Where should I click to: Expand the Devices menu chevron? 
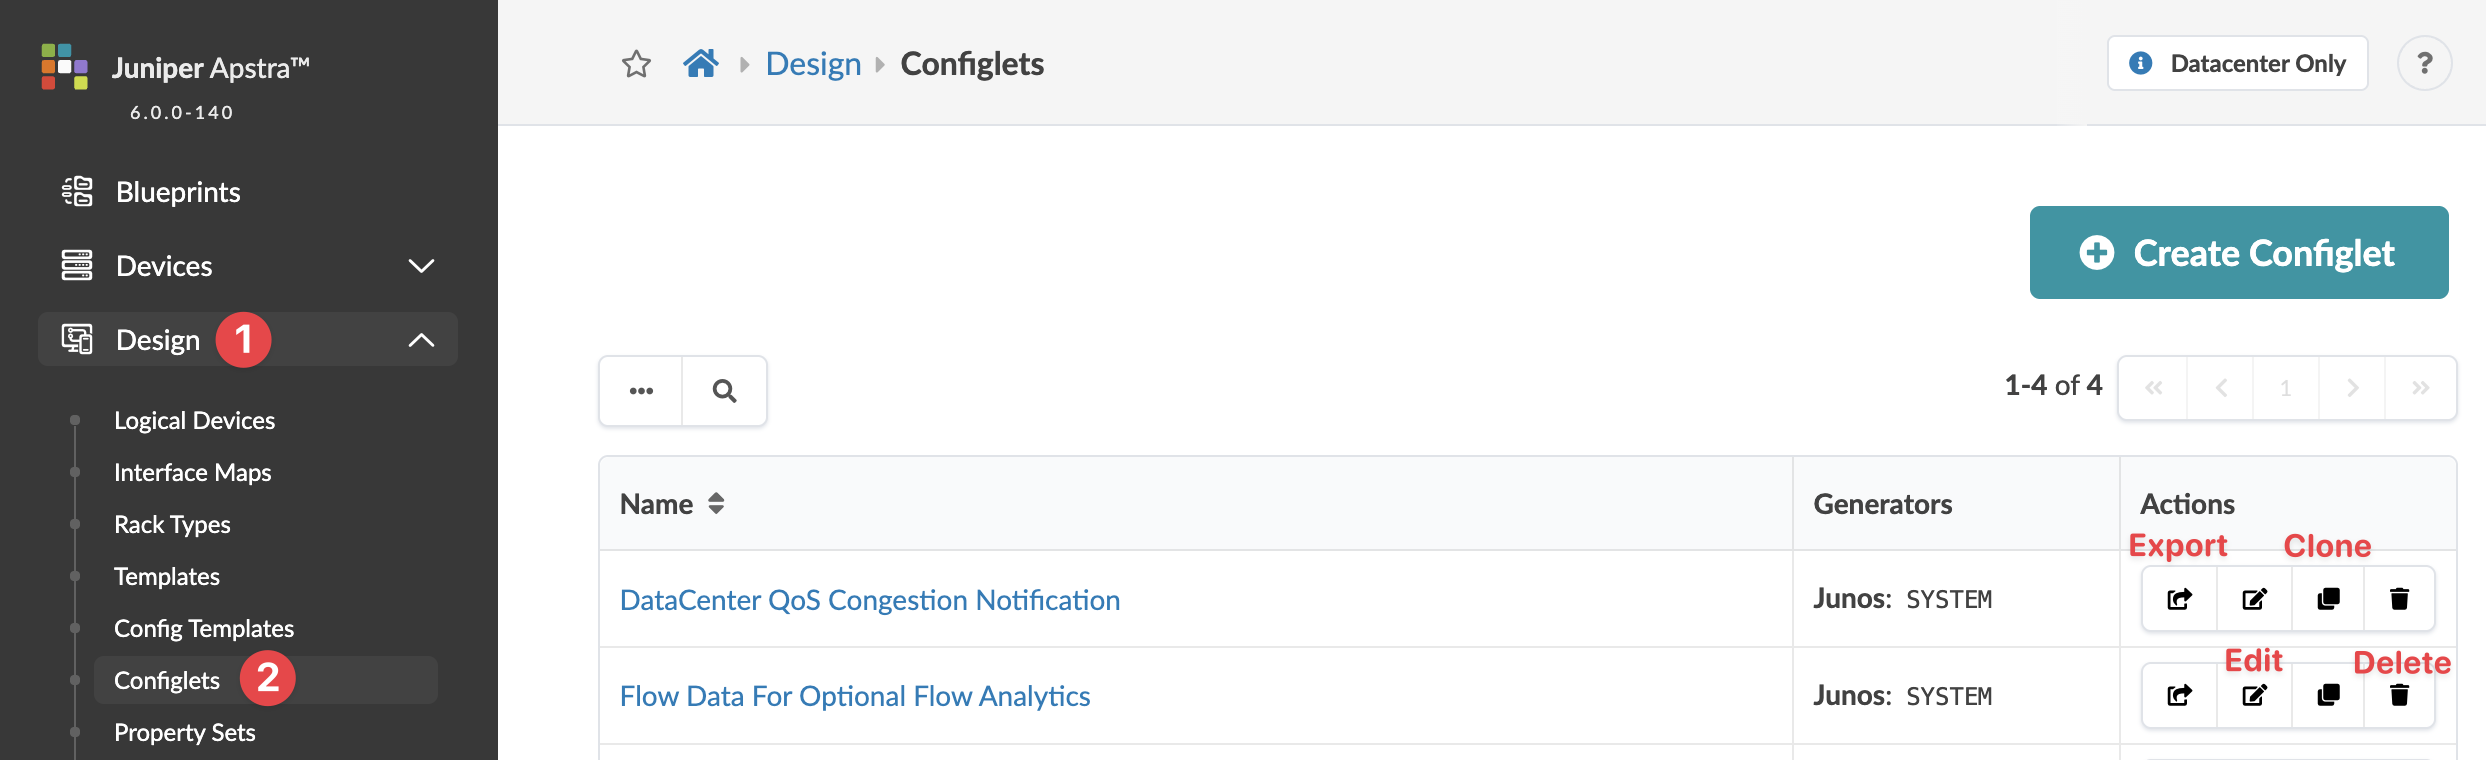click(421, 266)
